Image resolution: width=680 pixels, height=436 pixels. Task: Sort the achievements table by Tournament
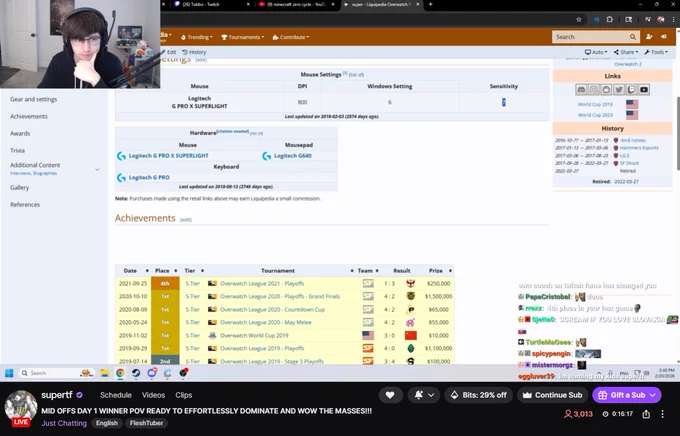pyautogui.click(x=352, y=271)
